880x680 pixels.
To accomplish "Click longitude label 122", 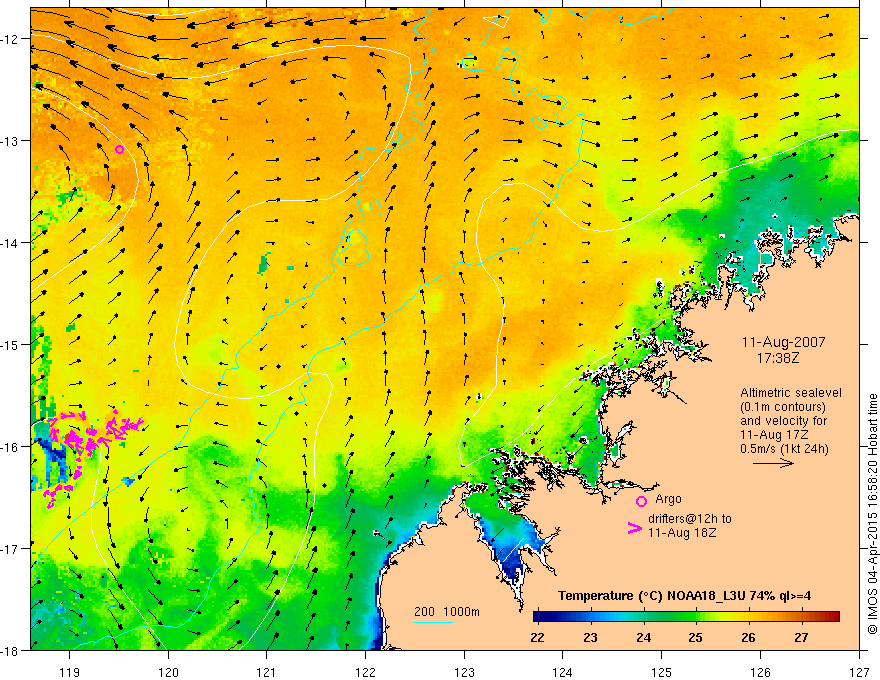I will click(365, 672).
